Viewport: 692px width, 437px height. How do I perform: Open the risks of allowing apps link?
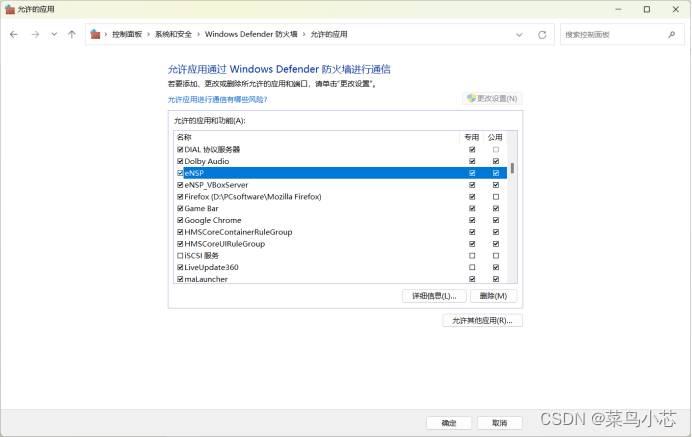pos(217,100)
